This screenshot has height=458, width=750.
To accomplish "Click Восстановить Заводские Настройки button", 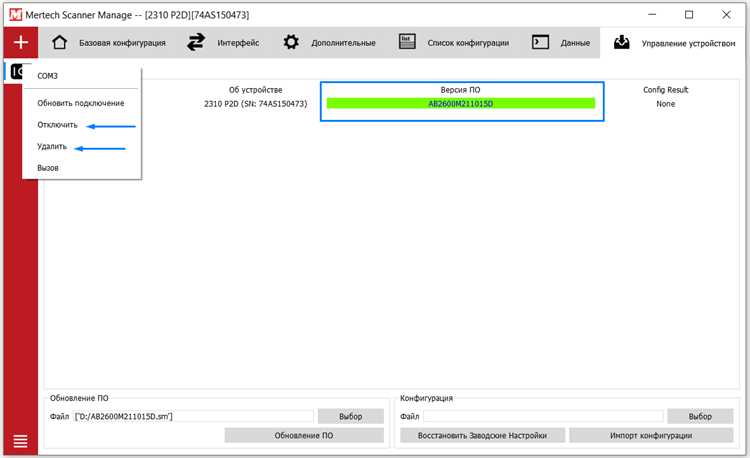I will tap(482, 436).
